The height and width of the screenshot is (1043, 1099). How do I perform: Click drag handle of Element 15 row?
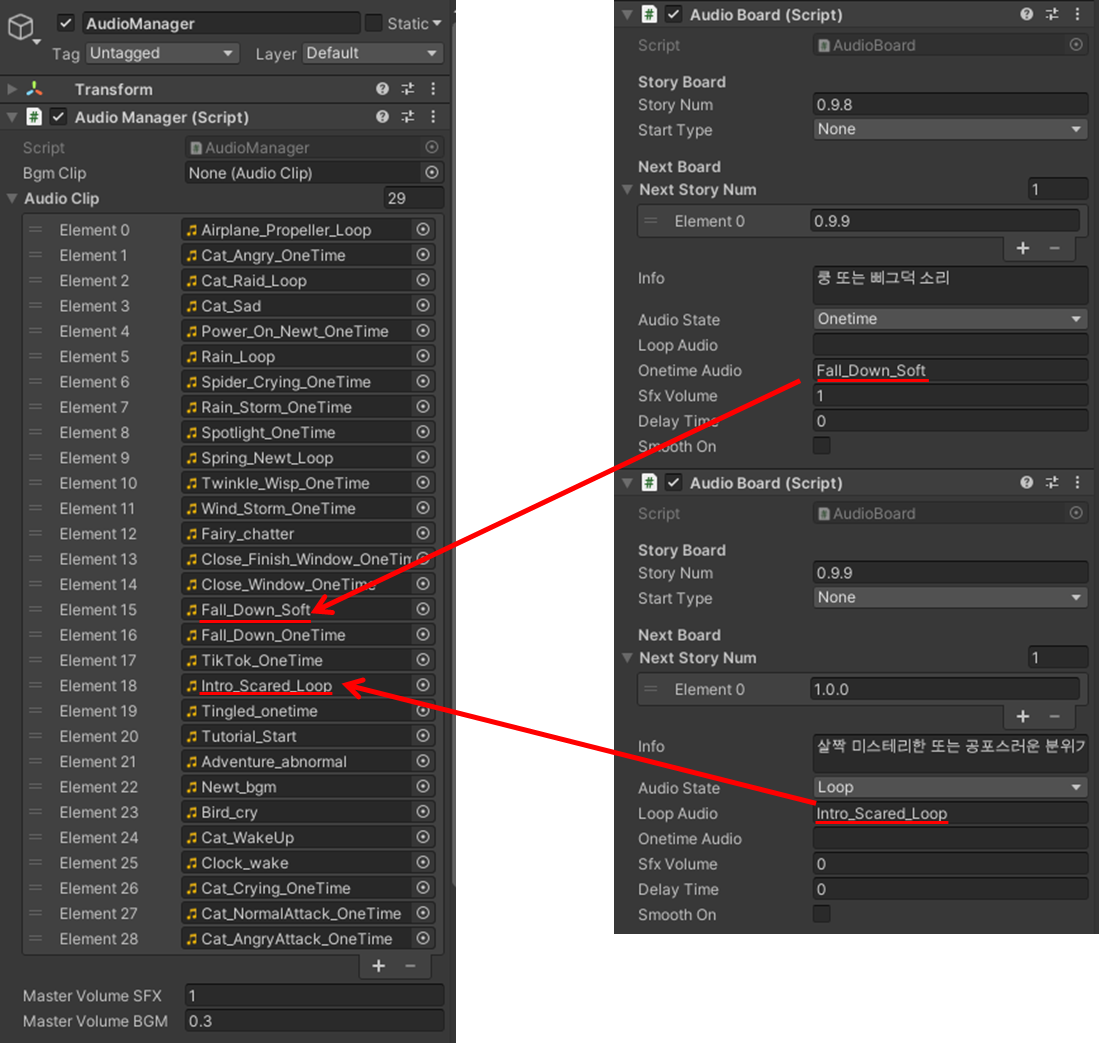click(x=36, y=609)
